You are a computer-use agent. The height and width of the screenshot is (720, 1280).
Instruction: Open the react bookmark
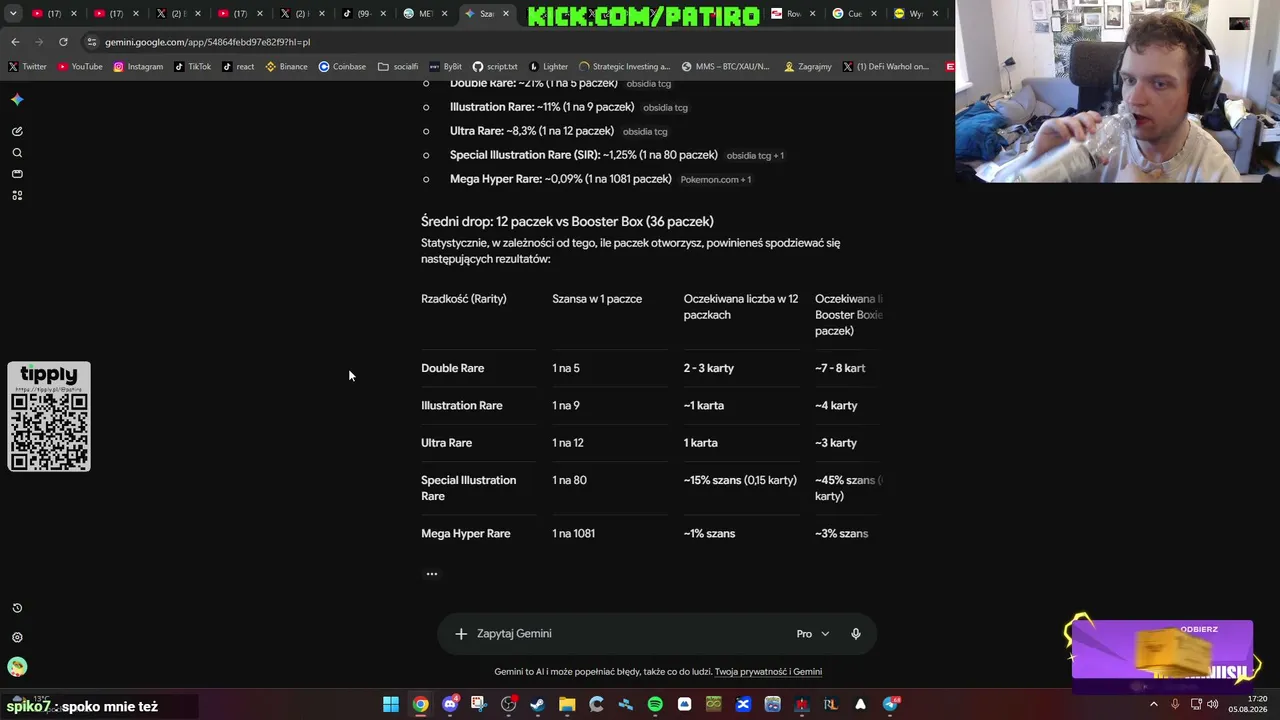click(238, 67)
